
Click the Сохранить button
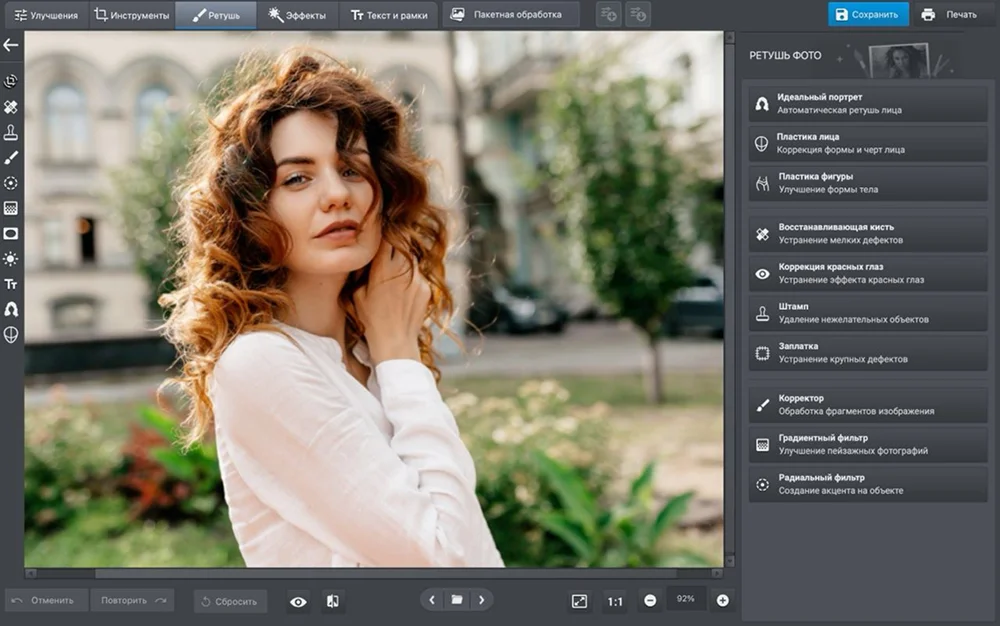[867, 15]
